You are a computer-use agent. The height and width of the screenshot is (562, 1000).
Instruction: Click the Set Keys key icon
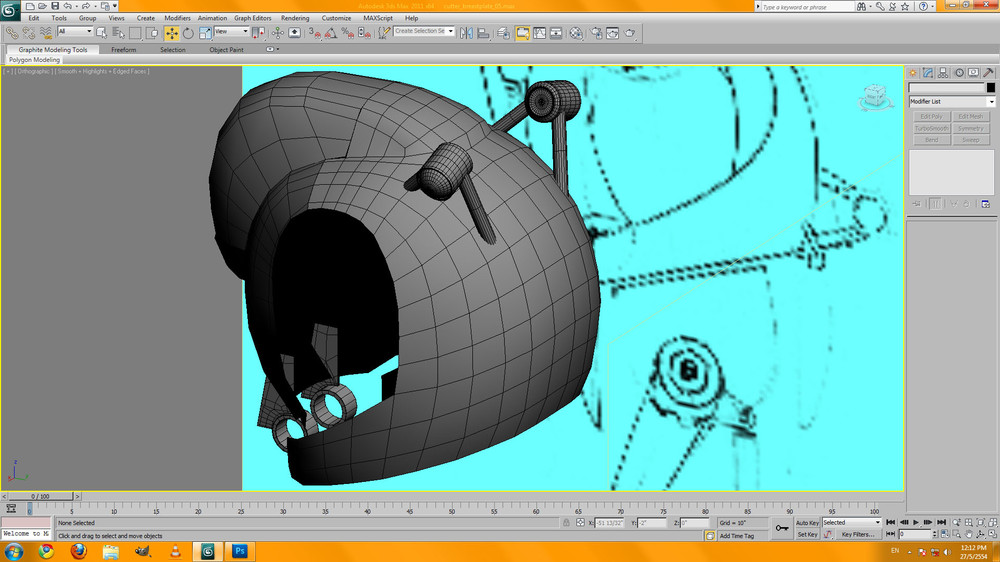783,528
